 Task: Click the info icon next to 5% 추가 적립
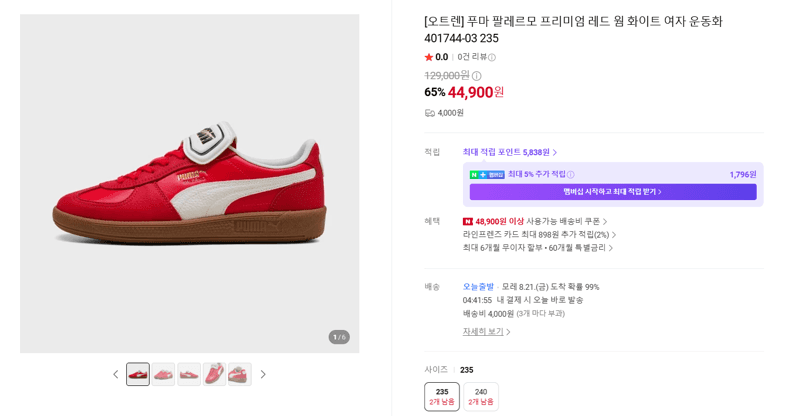[x=571, y=175]
